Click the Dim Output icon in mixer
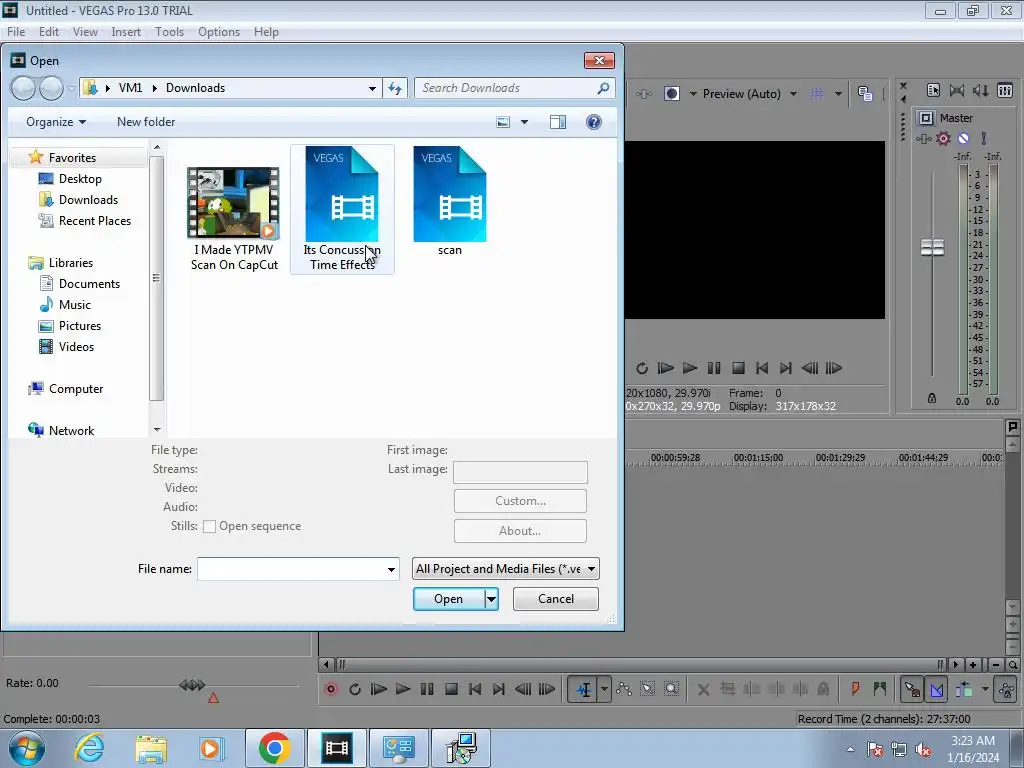Viewport: 1024px width, 768px height. pyautogui.click(x=980, y=90)
